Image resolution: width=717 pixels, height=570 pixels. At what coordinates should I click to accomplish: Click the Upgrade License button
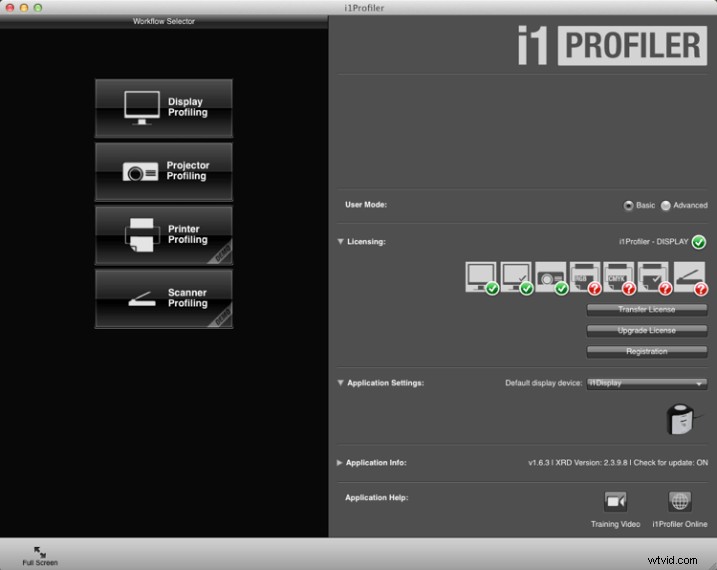(x=647, y=330)
